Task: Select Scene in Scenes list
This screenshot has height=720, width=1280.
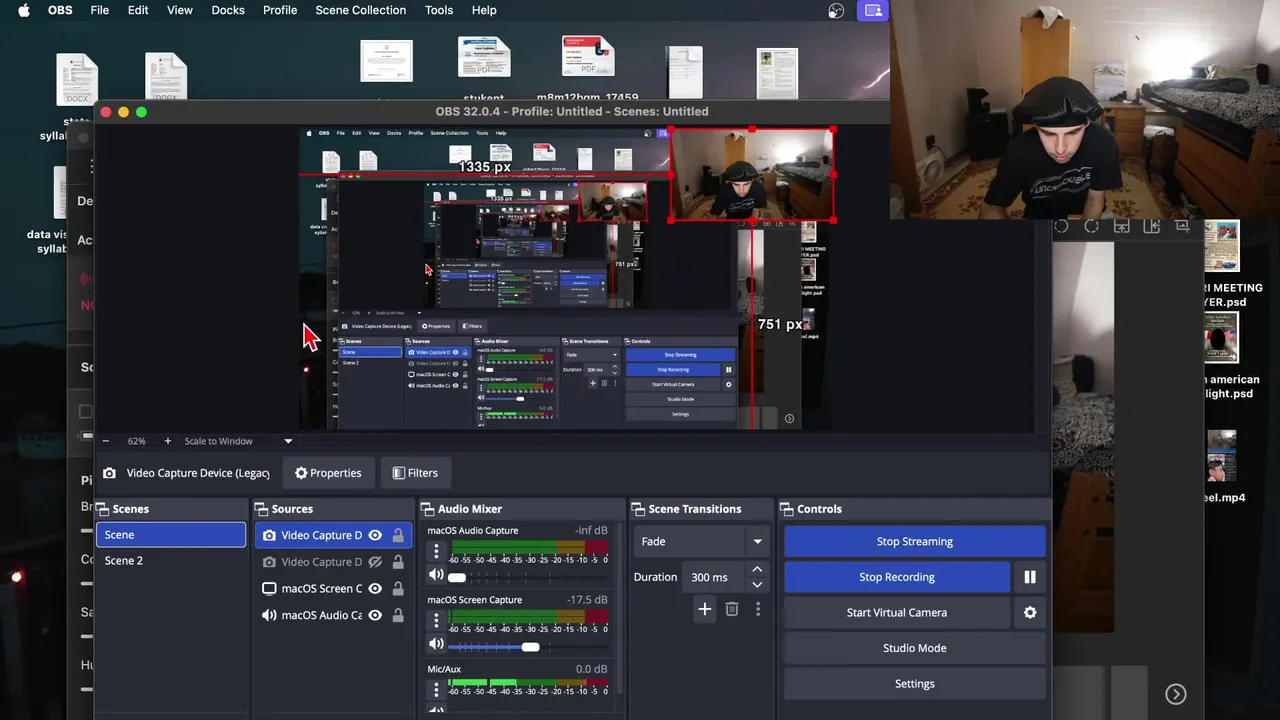Action: point(171,535)
